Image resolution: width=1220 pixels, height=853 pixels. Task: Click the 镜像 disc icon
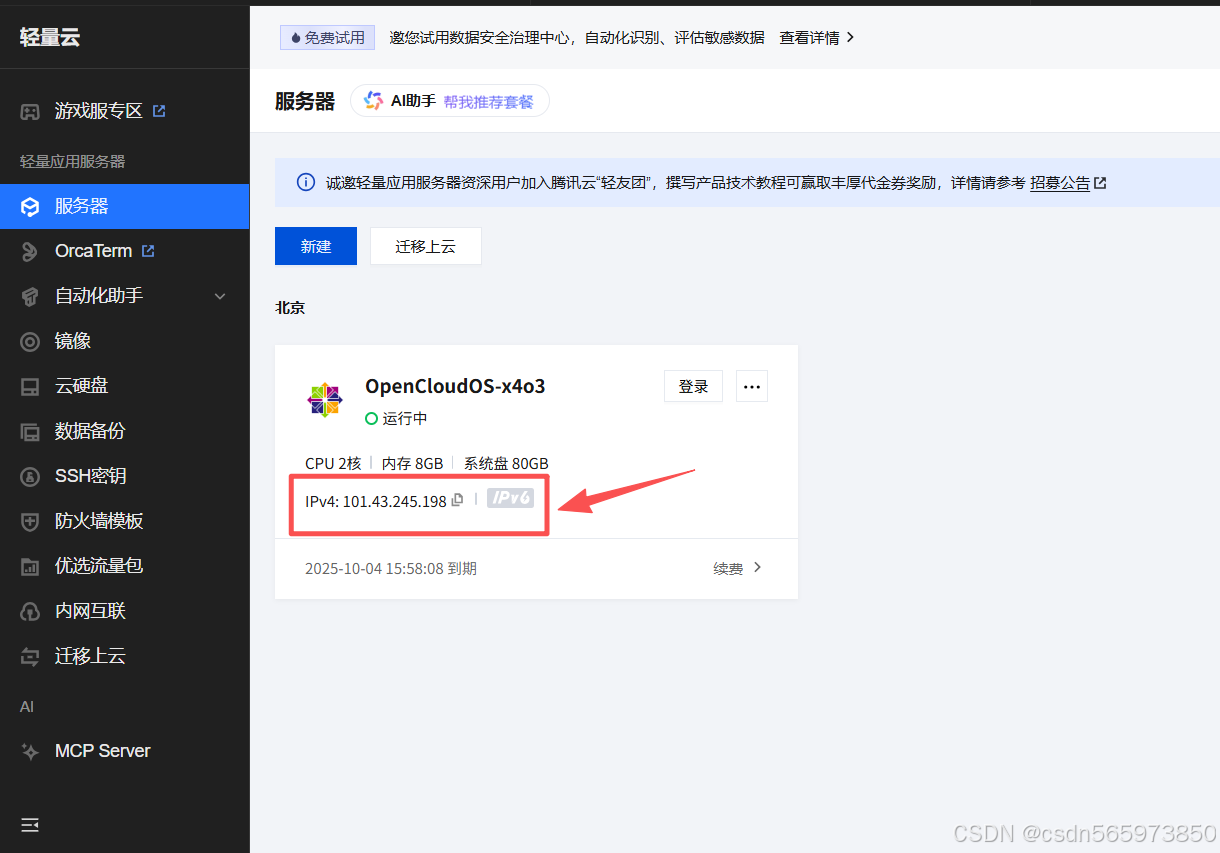click(30, 341)
